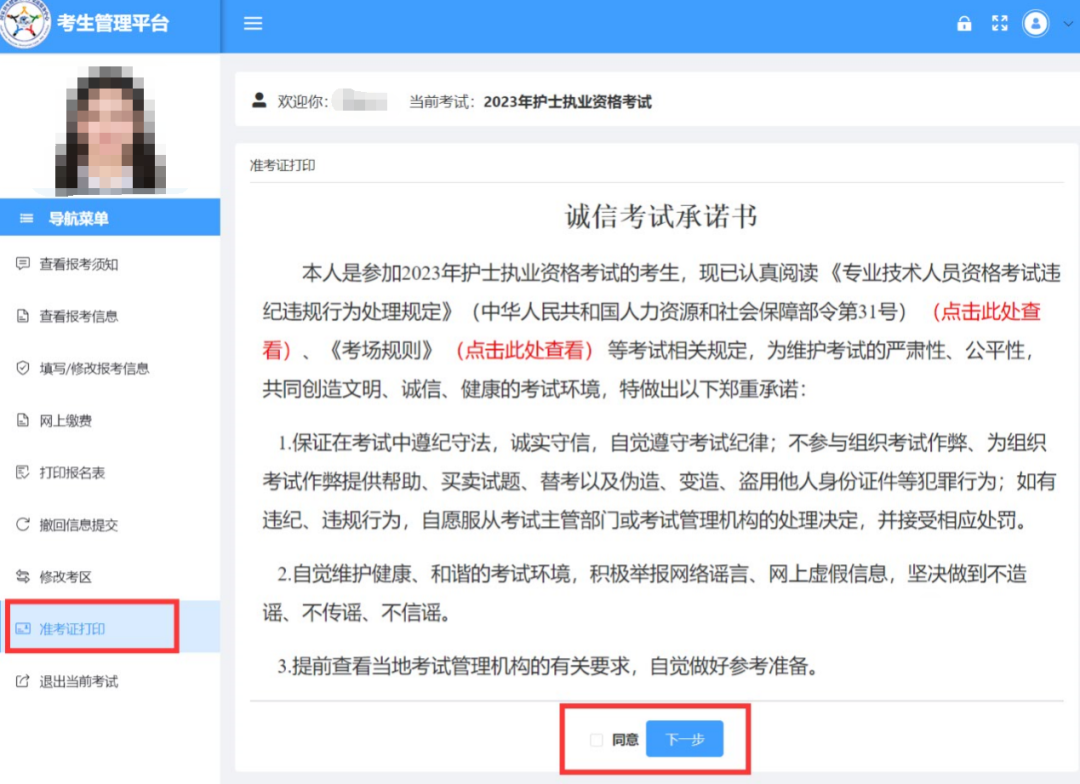This screenshot has height=784, width=1080.
Task: Click the highlighted 准考证打印 sidebar item
Action: tap(72, 630)
